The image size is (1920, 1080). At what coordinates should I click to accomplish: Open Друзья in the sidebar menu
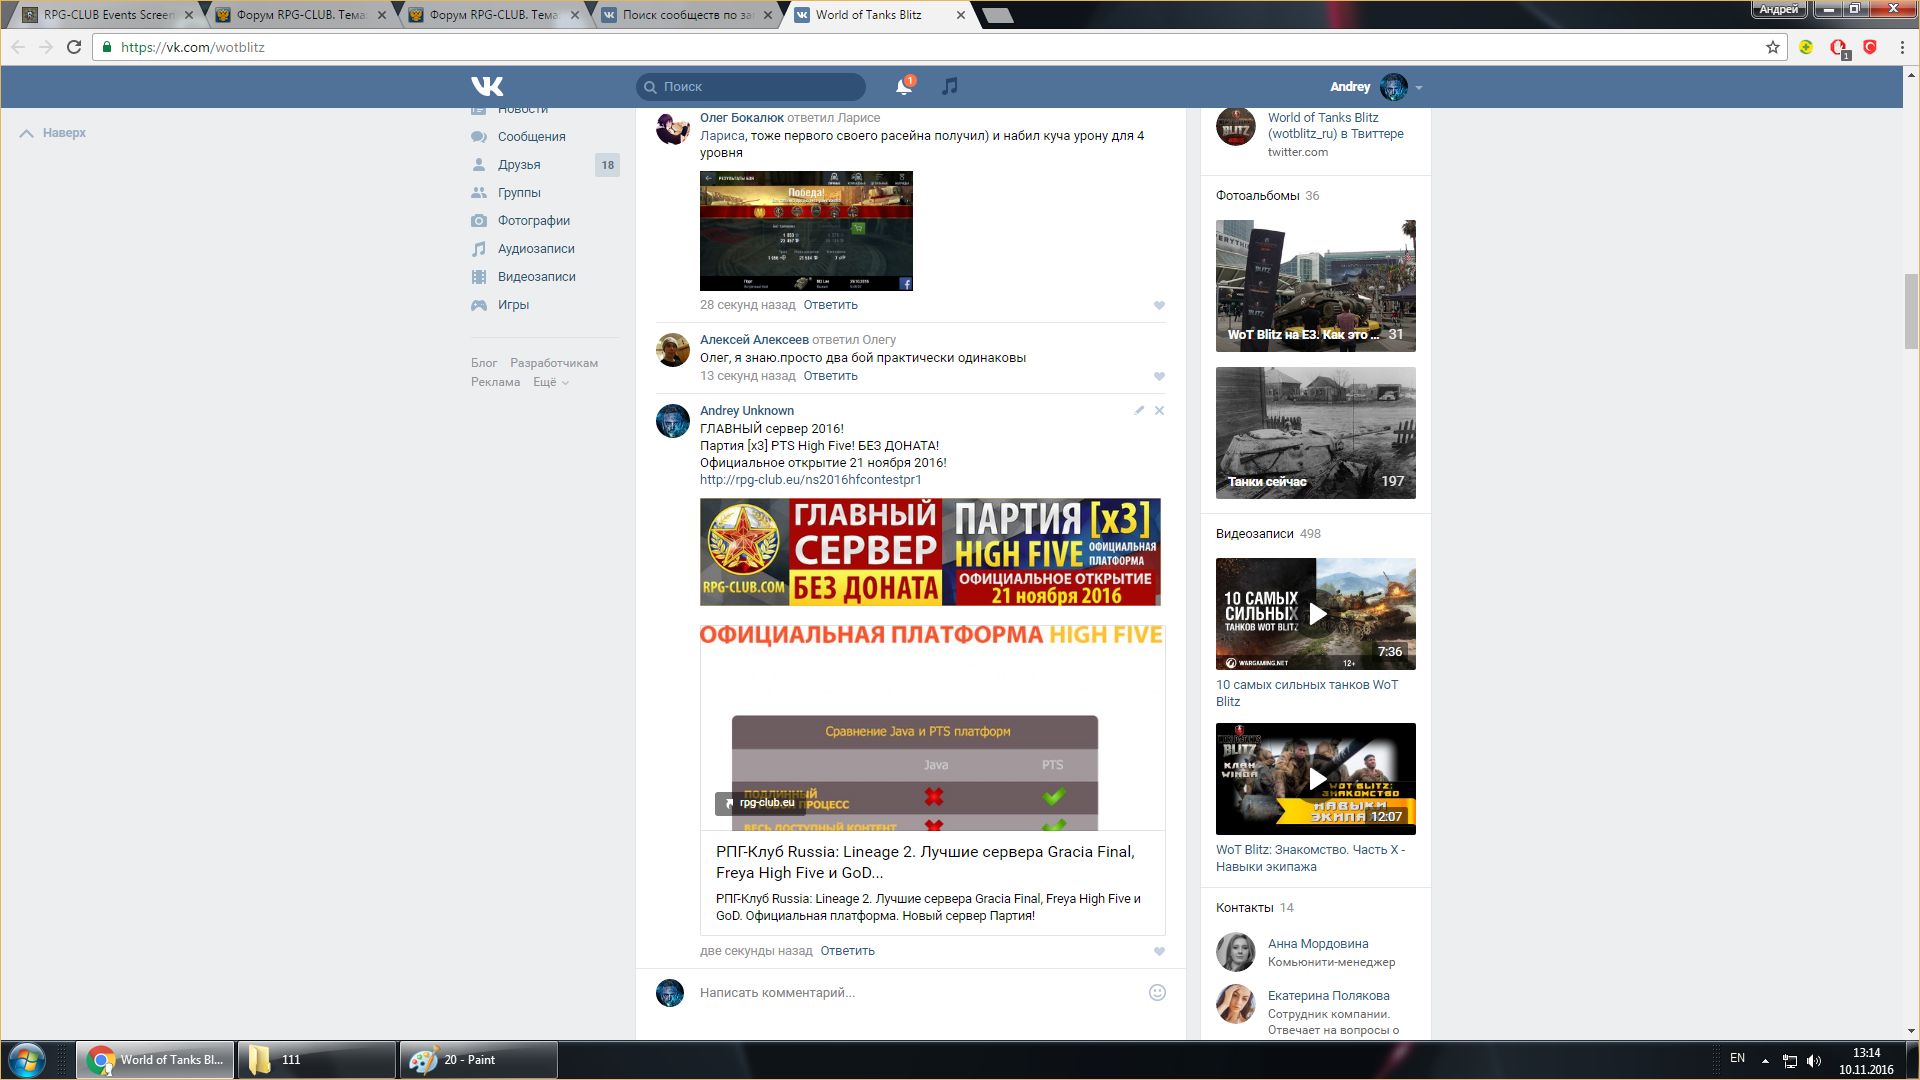tap(519, 165)
